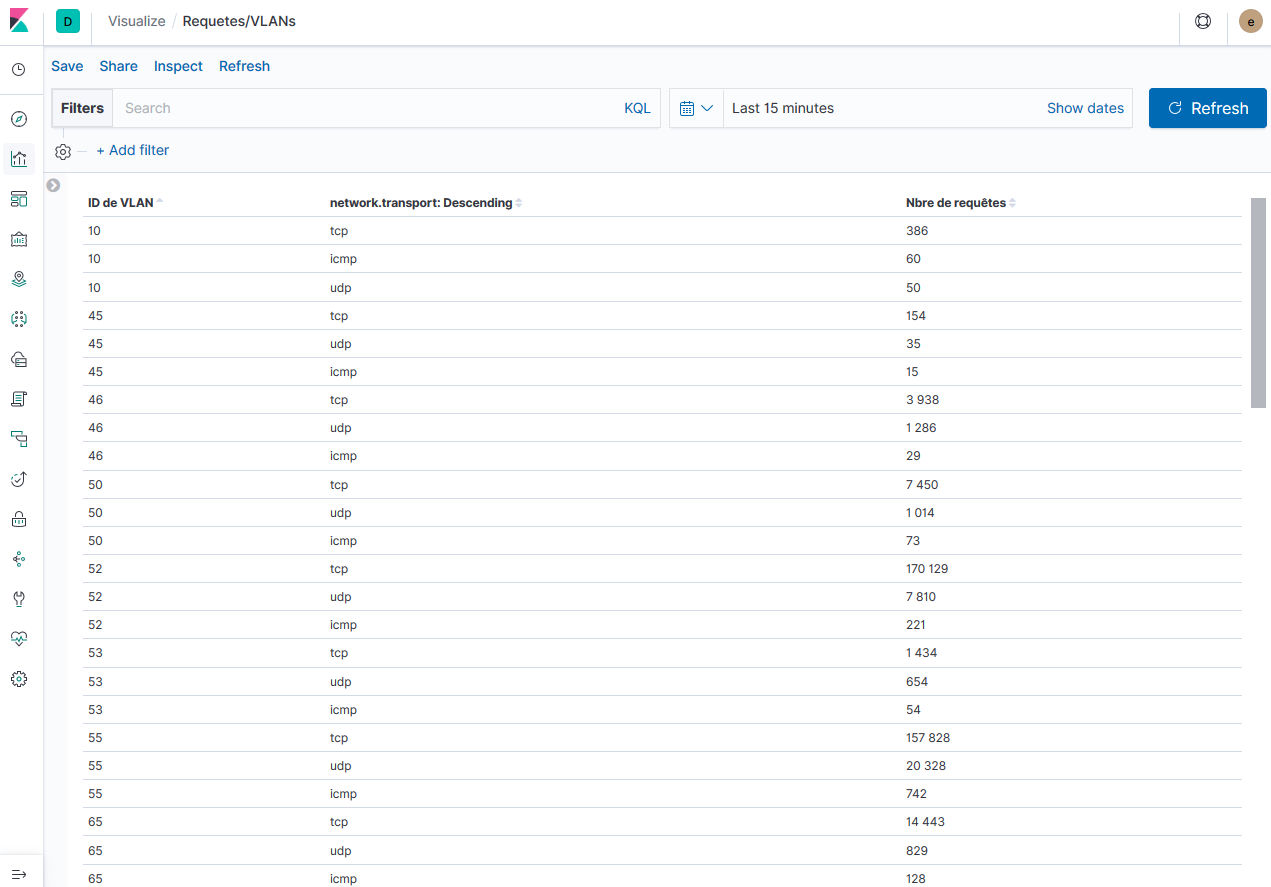Open the Canvas sidebar icon

19,239
